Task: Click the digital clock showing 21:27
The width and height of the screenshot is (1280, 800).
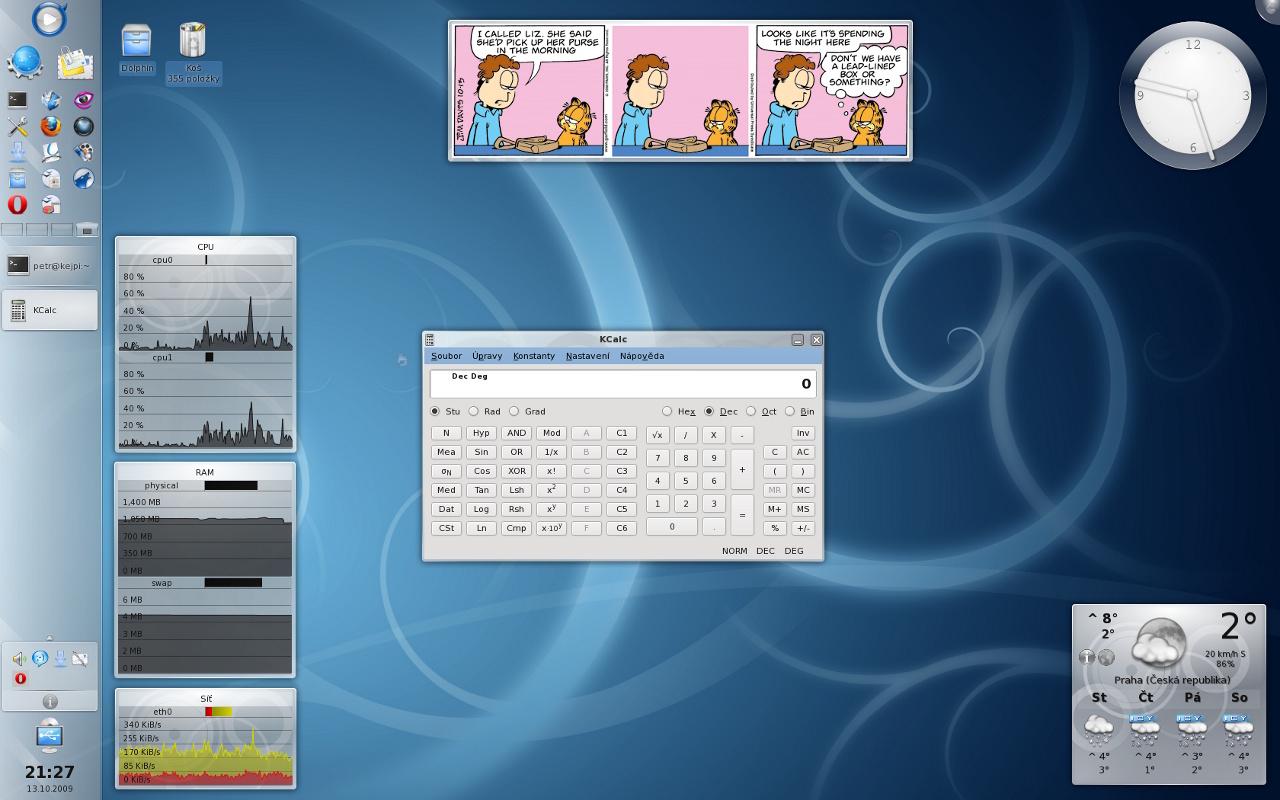Action: 50,772
